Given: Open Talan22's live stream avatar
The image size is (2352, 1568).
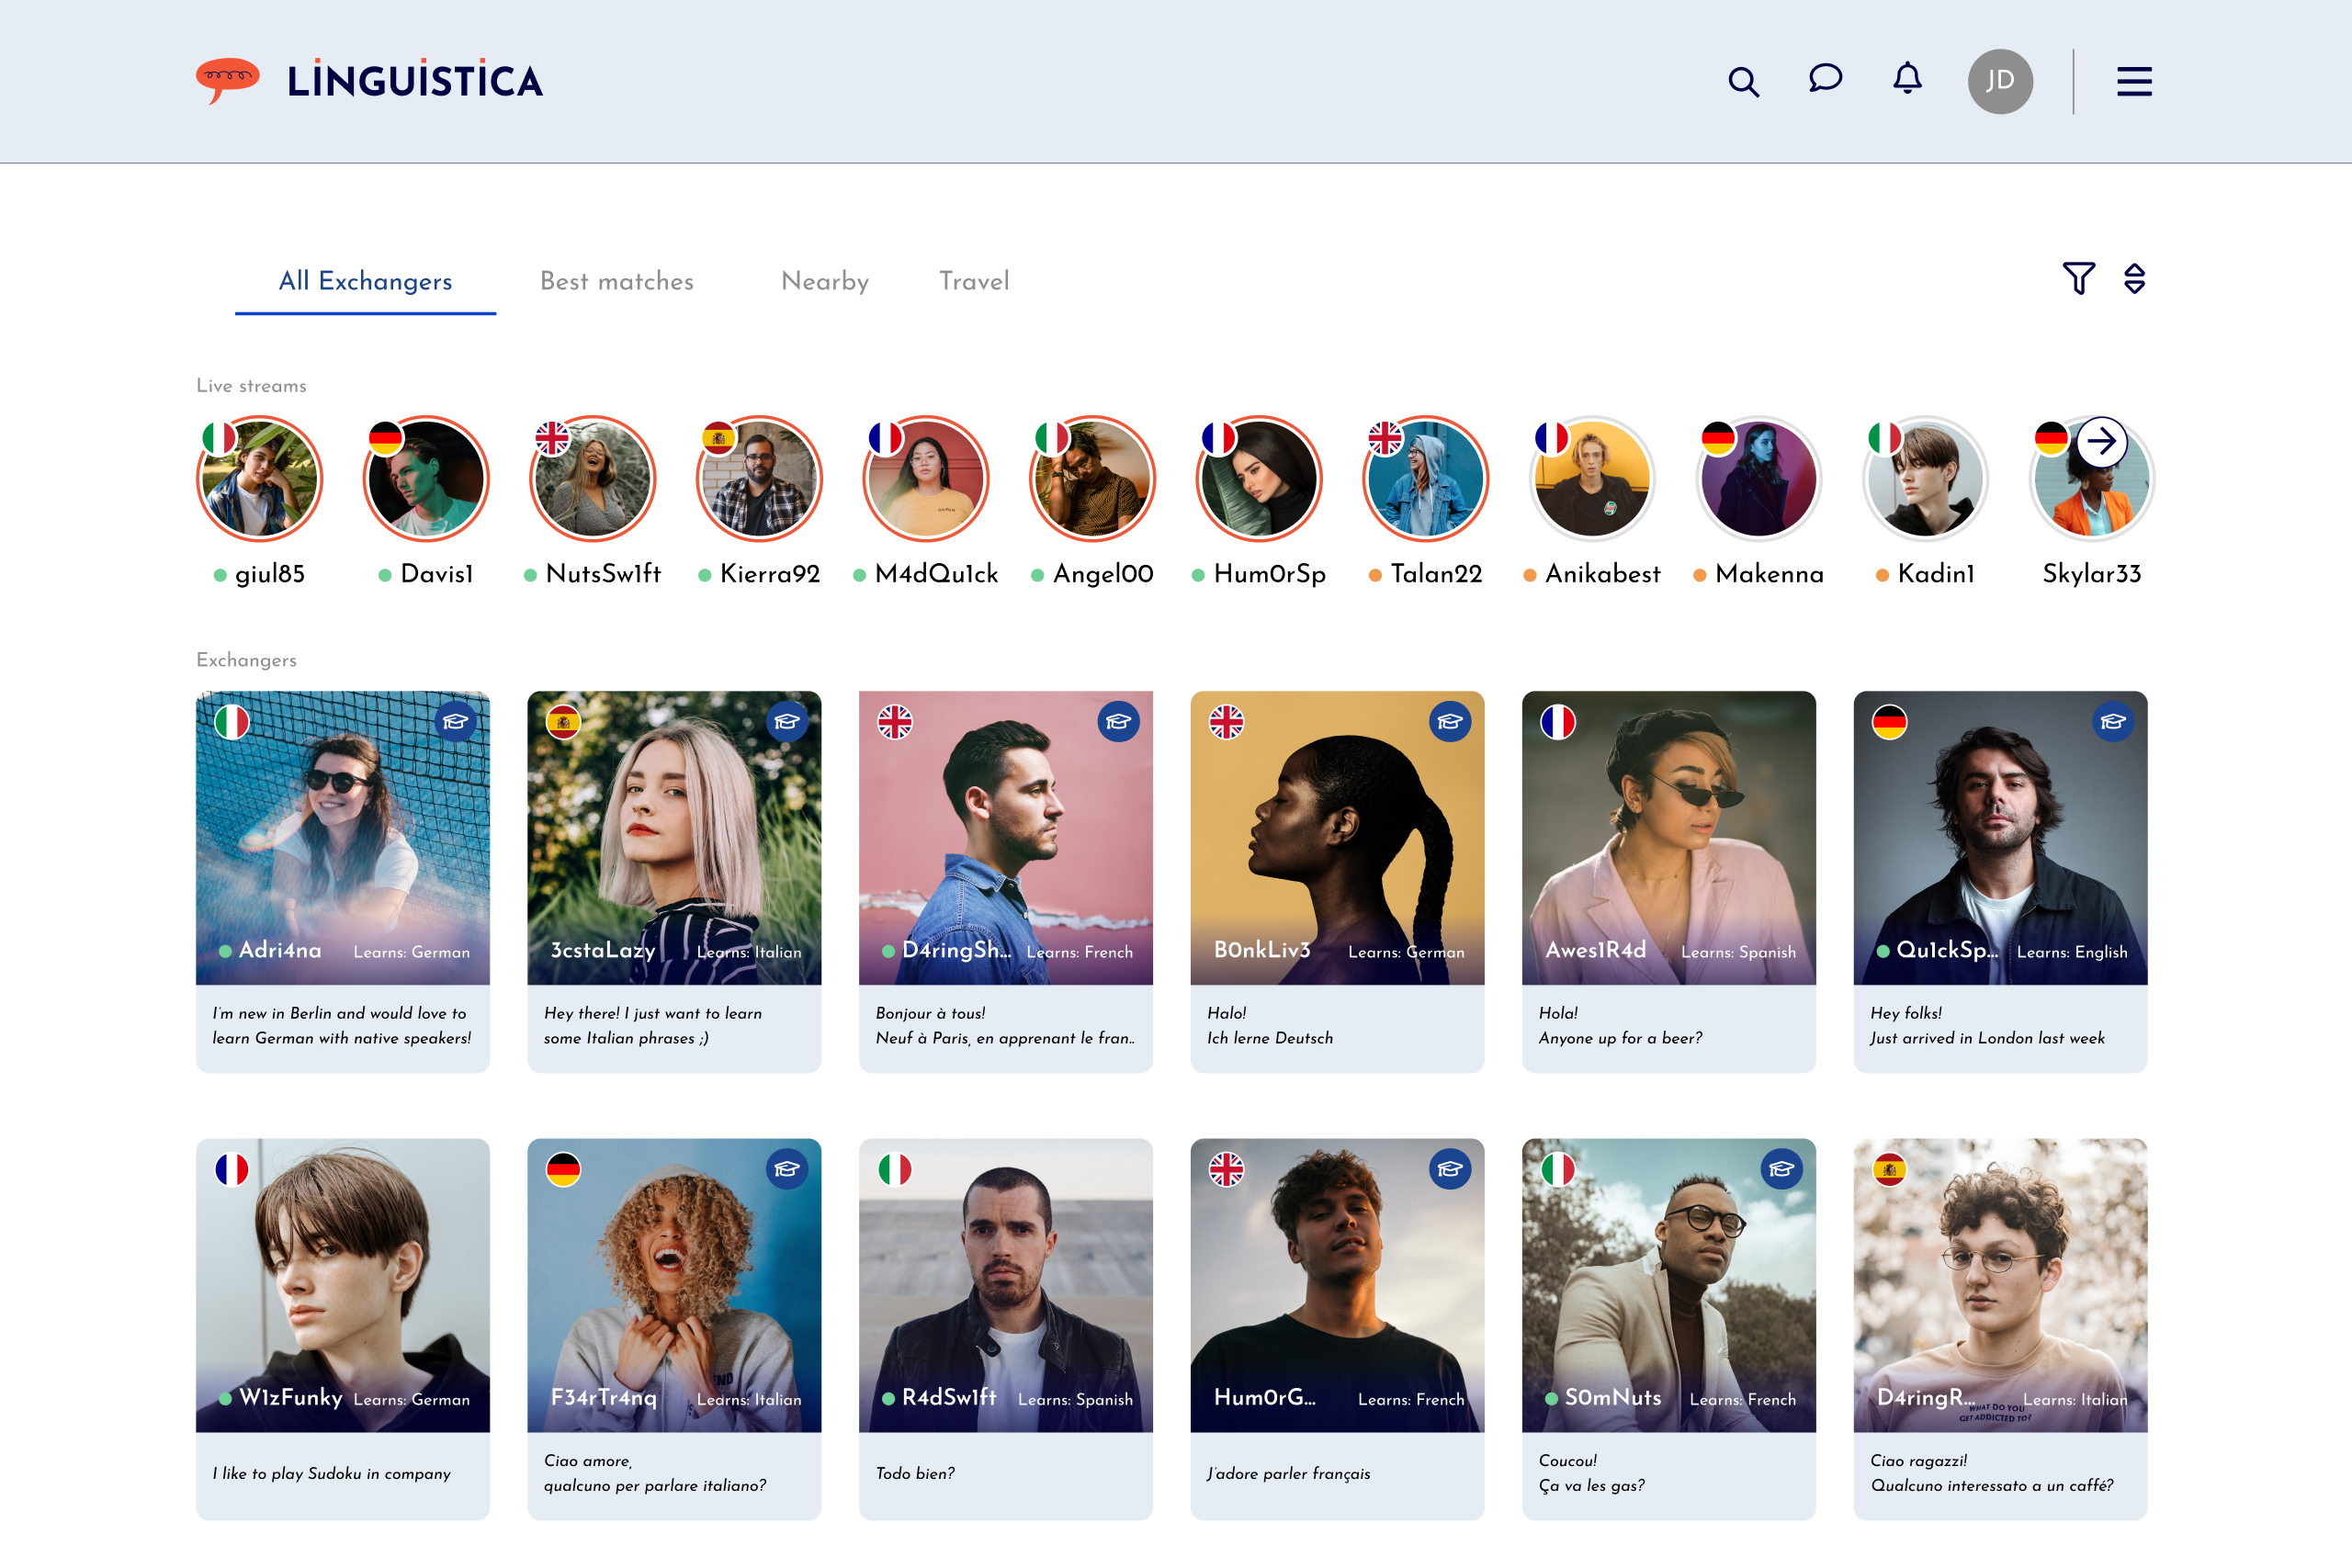Looking at the screenshot, I should pyautogui.click(x=1425, y=479).
